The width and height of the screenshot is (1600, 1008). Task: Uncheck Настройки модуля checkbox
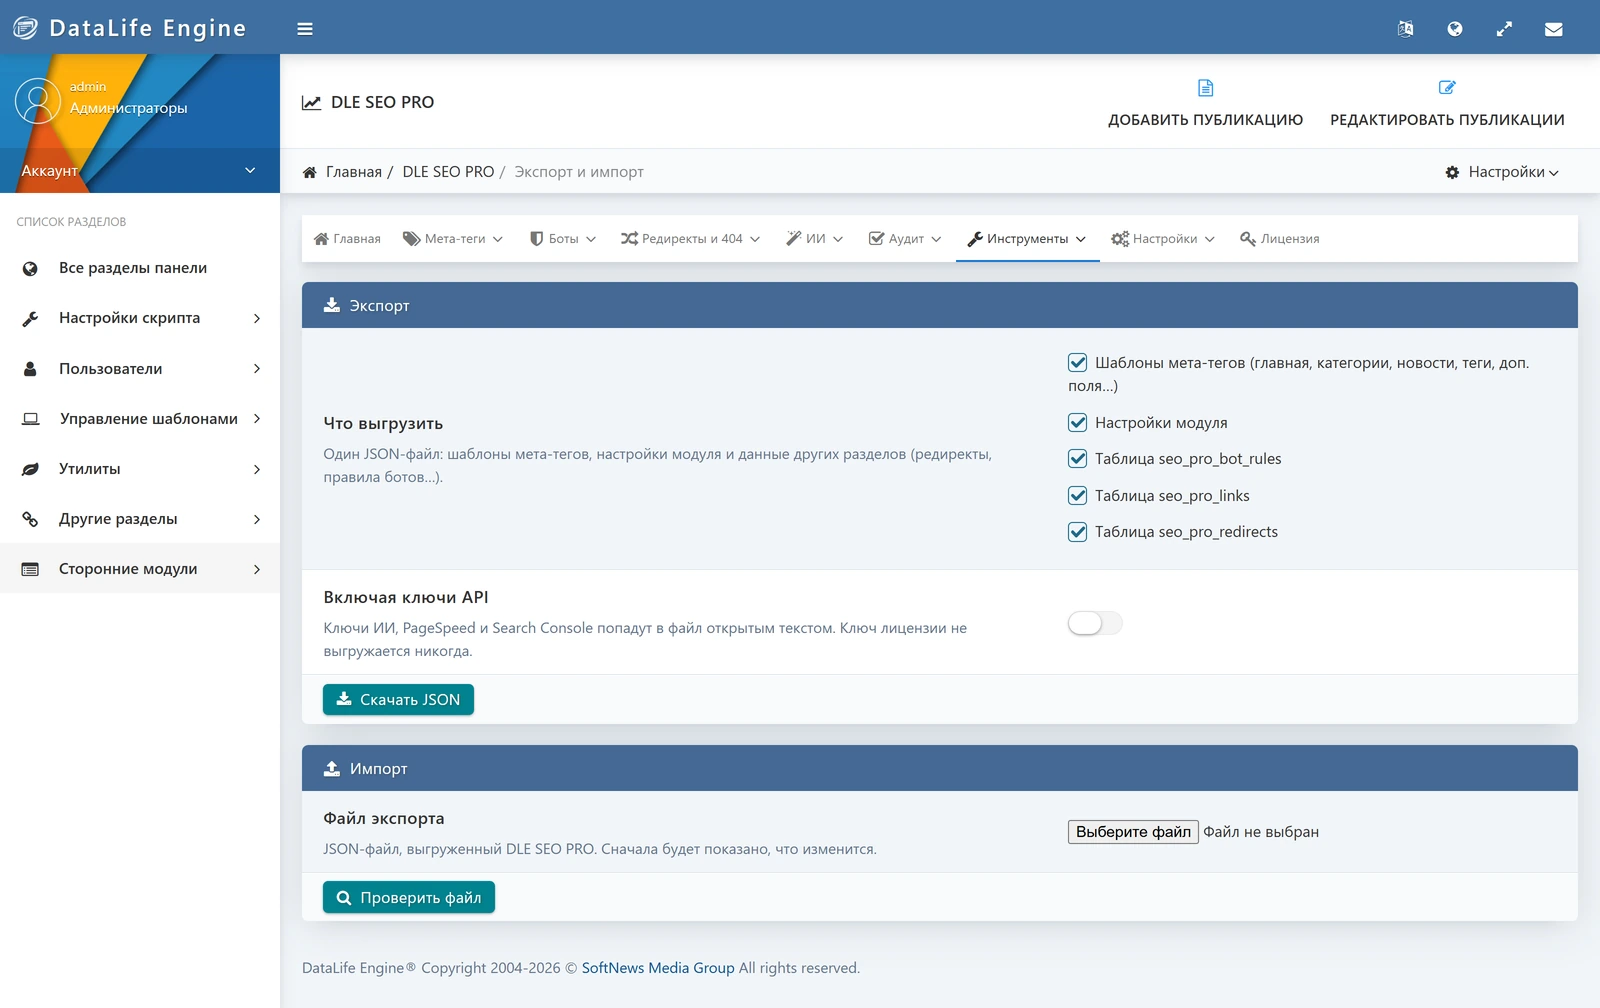click(x=1077, y=423)
